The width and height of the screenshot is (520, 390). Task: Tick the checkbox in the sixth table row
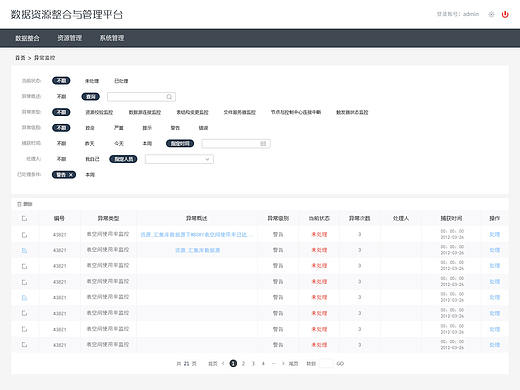click(x=24, y=313)
